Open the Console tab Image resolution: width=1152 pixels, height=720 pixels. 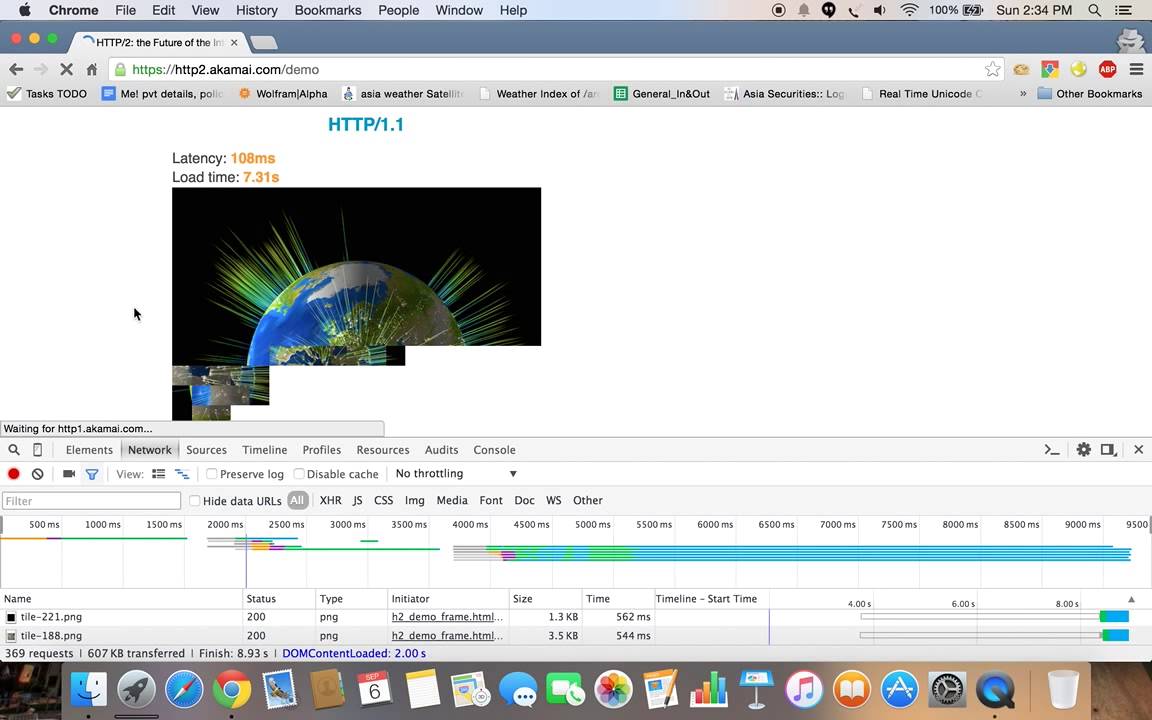494,450
